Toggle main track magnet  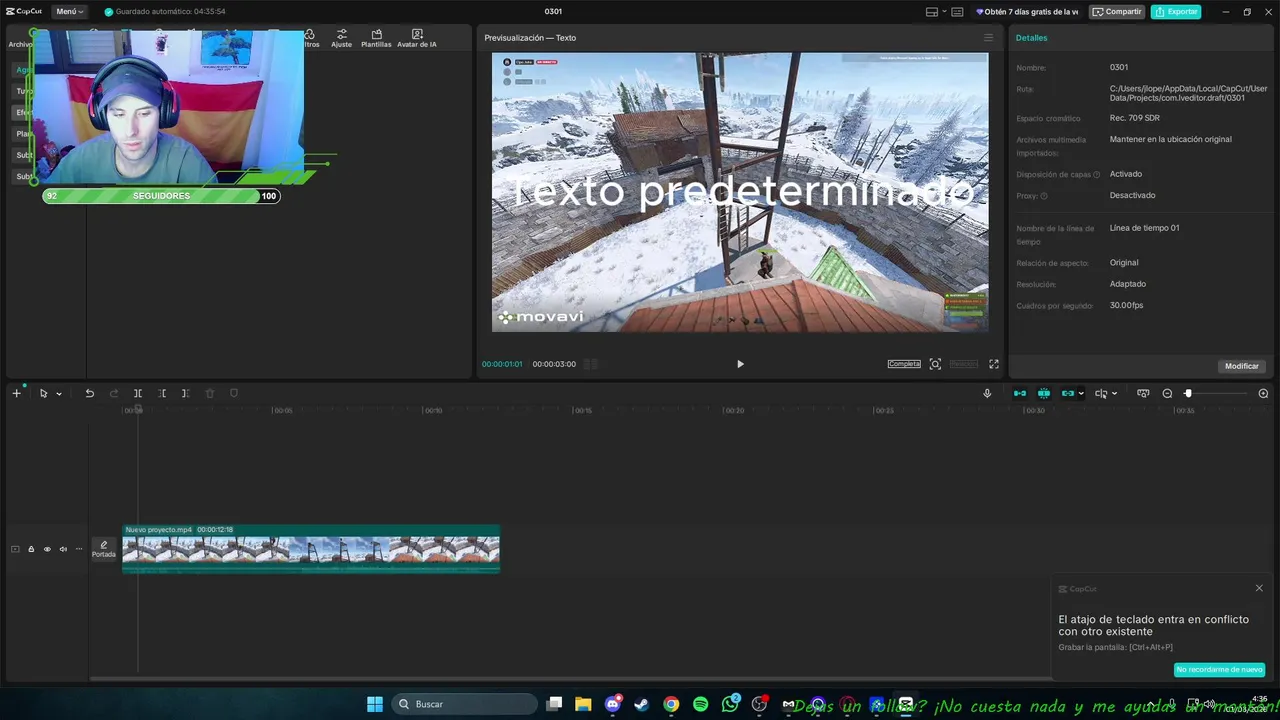(x=1020, y=393)
